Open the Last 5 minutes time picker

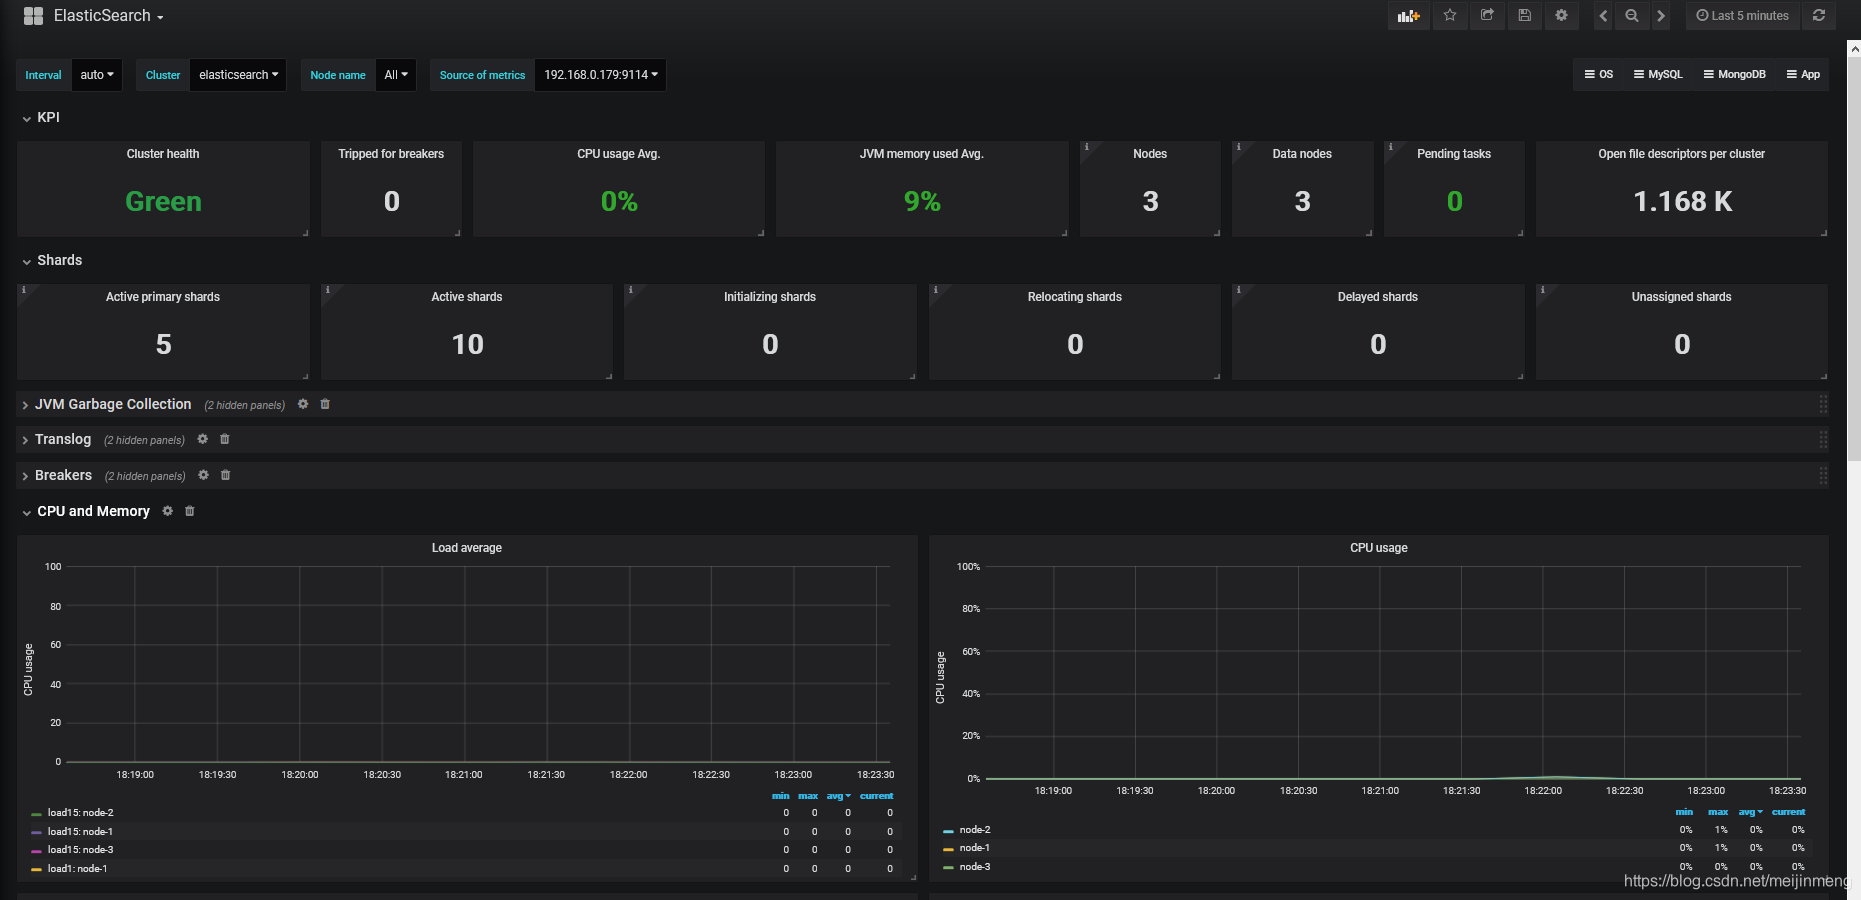1742,16
